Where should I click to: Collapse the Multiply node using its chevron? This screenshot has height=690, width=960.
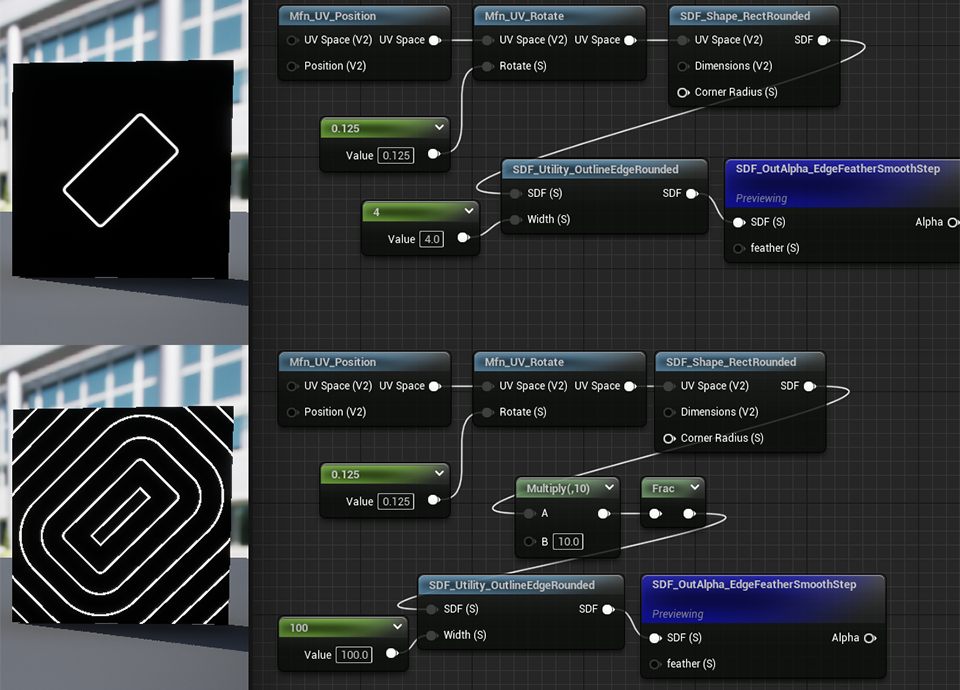click(607, 489)
